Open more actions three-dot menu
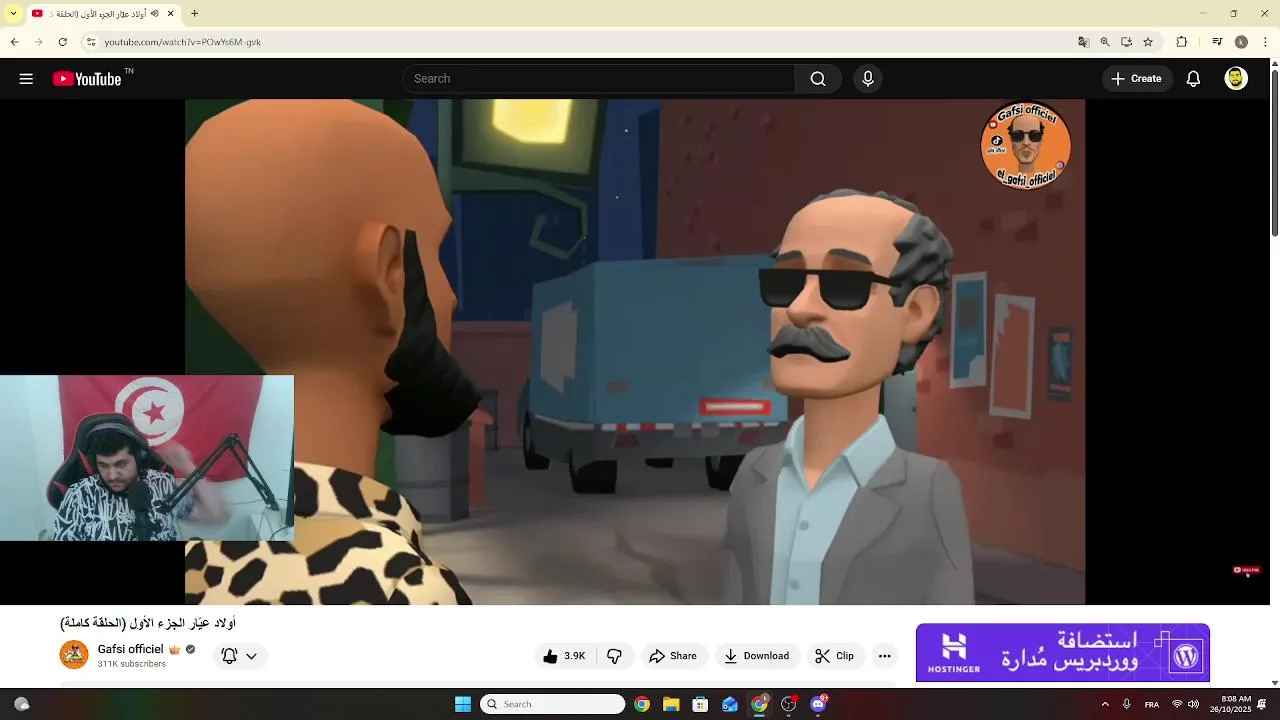 [884, 656]
